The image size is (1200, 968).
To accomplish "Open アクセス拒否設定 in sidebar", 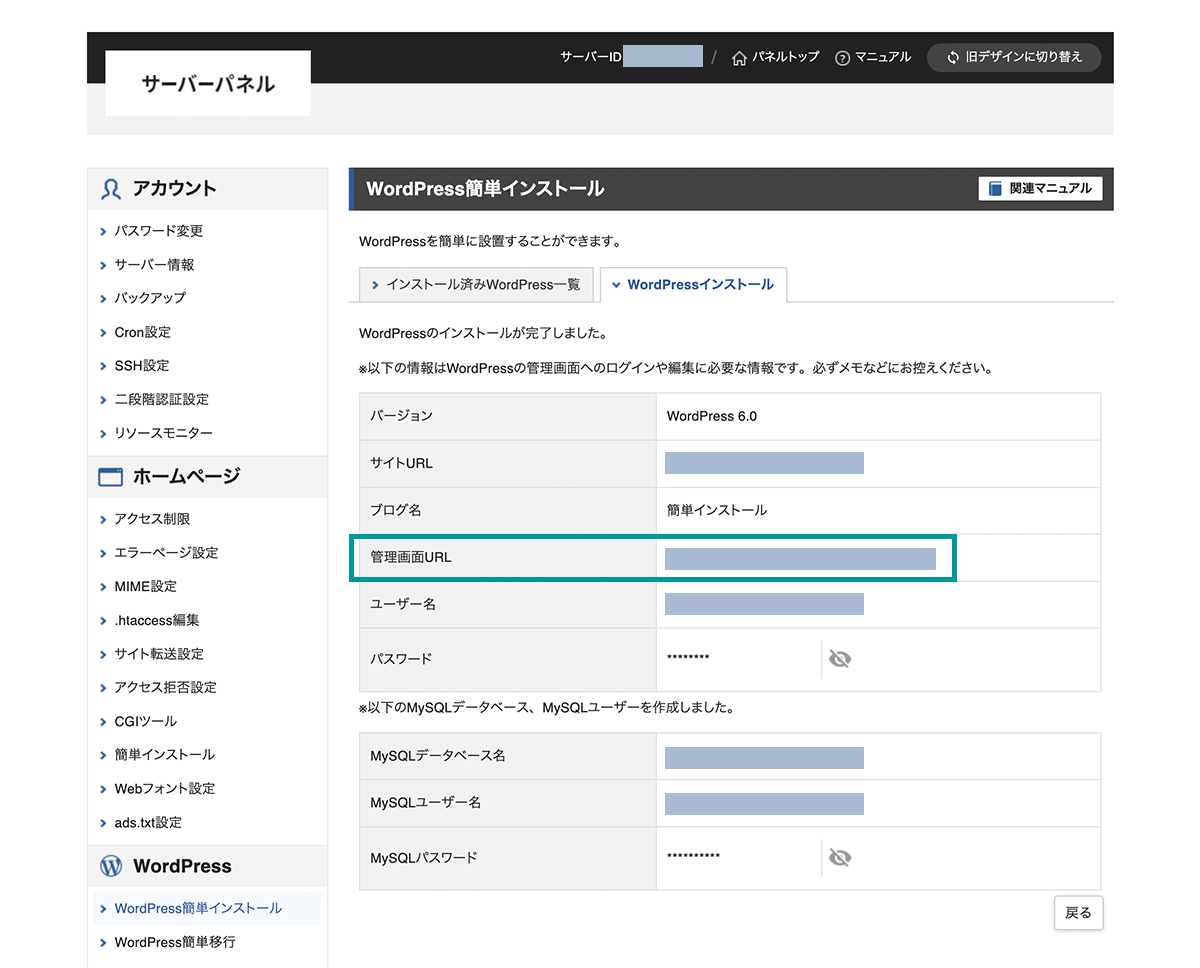I will (x=166, y=687).
